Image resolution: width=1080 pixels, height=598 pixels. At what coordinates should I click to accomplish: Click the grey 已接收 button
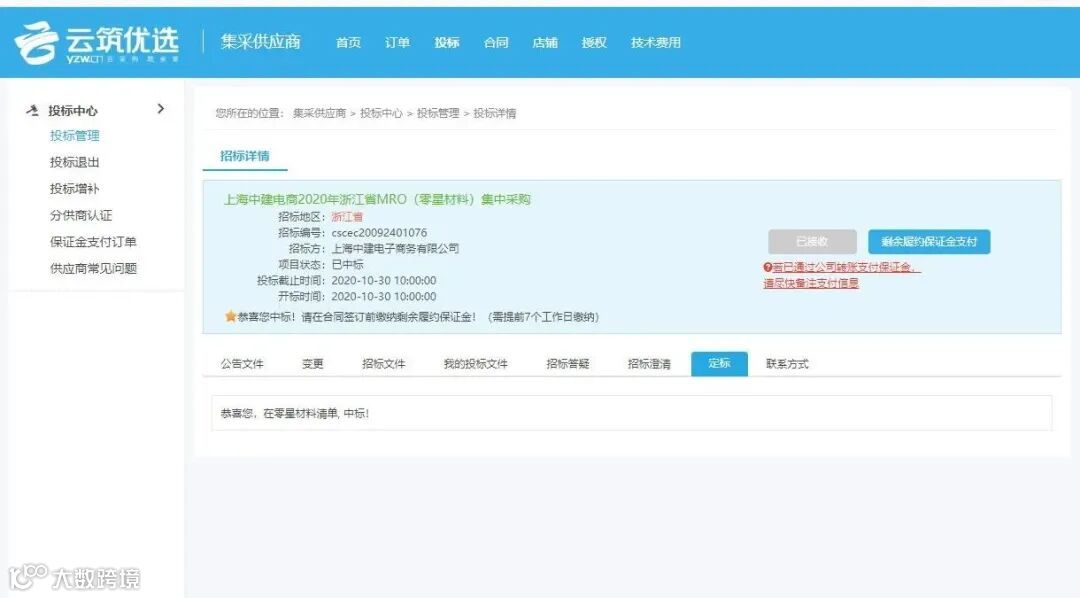coord(812,242)
